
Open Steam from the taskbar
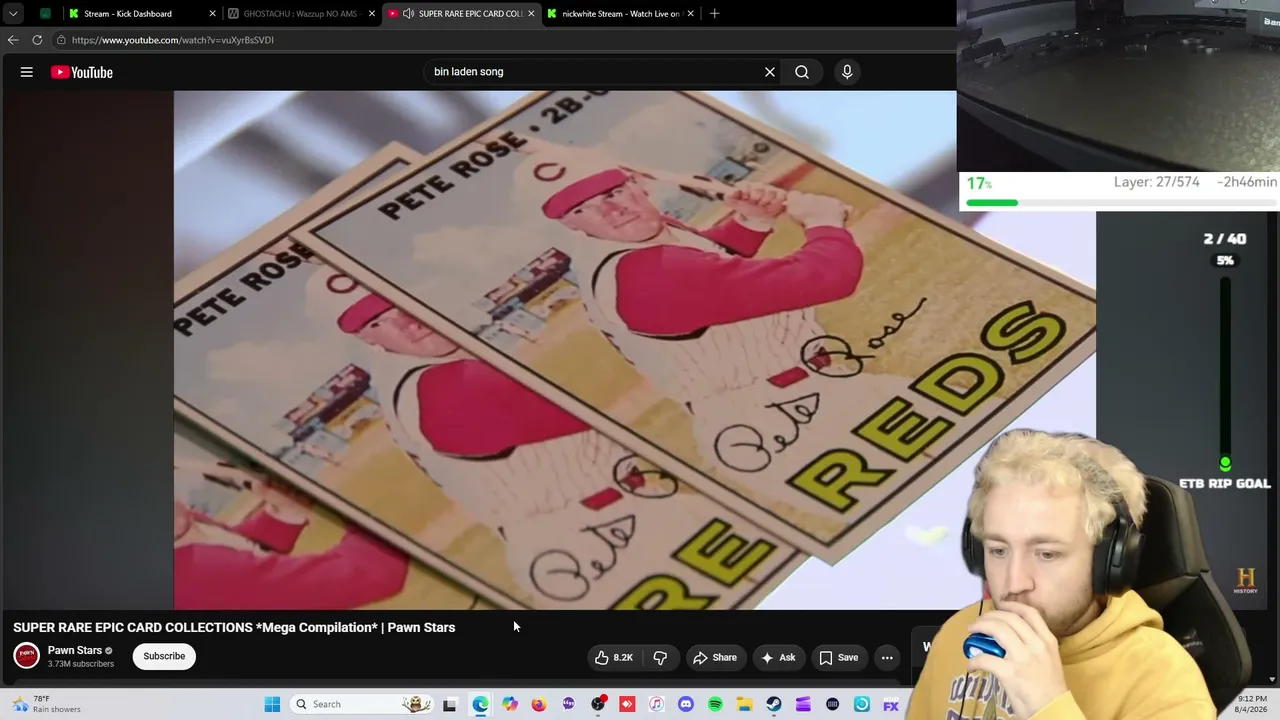774,704
